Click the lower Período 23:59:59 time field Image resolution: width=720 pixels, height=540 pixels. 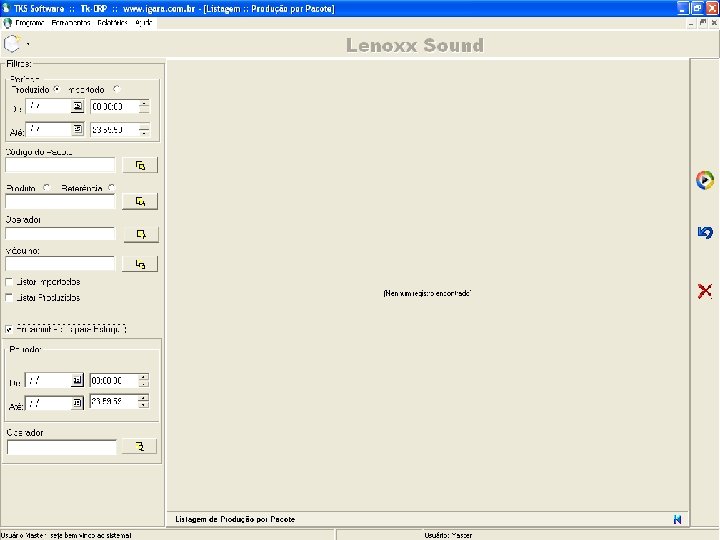tap(114, 401)
